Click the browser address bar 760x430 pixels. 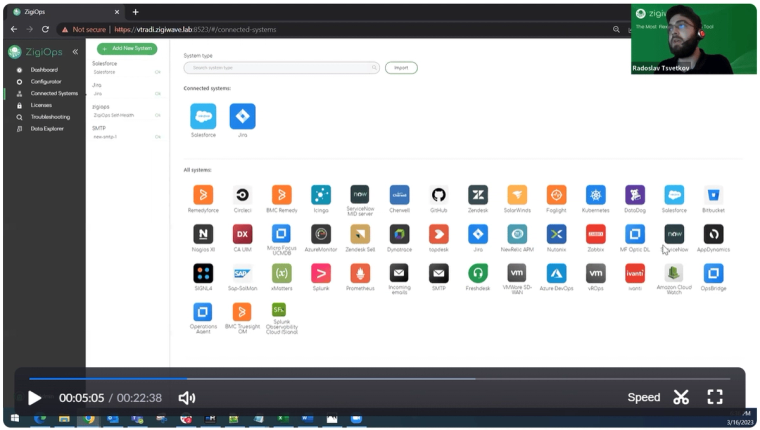coord(334,30)
